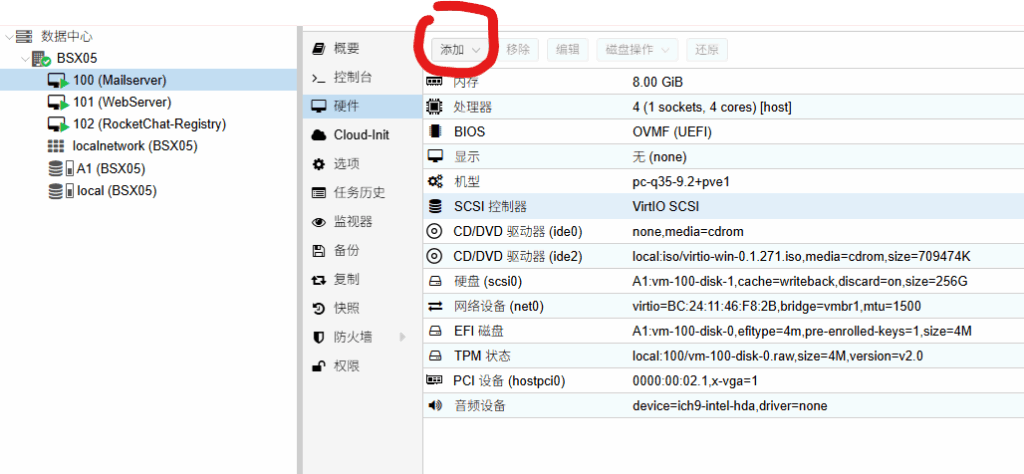Click the processor chip icon beside 处理器
The image size is (1024, 474).
pyautogui.click(x=434, y=107)
